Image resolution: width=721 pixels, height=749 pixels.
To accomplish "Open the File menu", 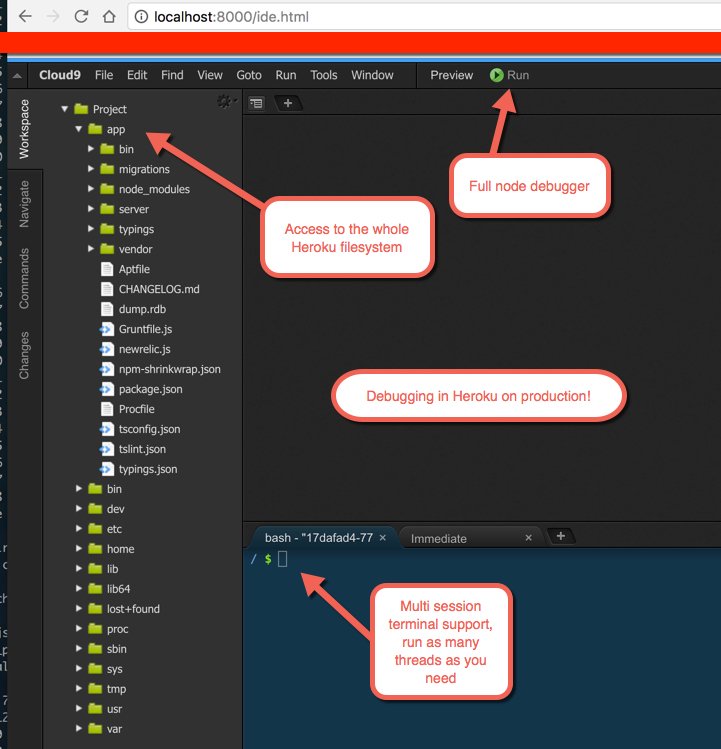I will (104, 75).
